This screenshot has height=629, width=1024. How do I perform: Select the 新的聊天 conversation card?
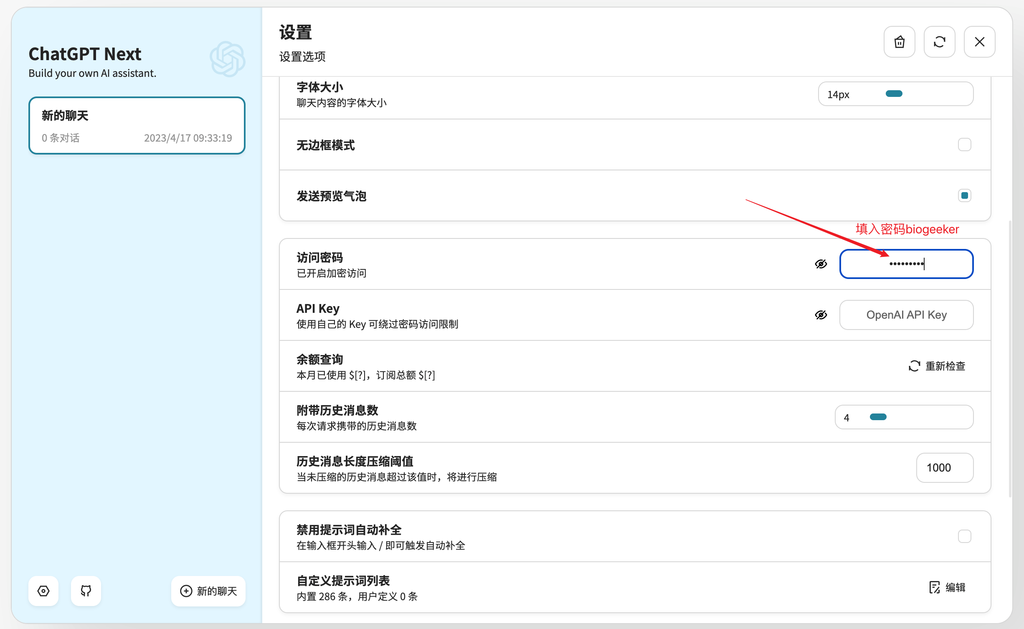136,125
